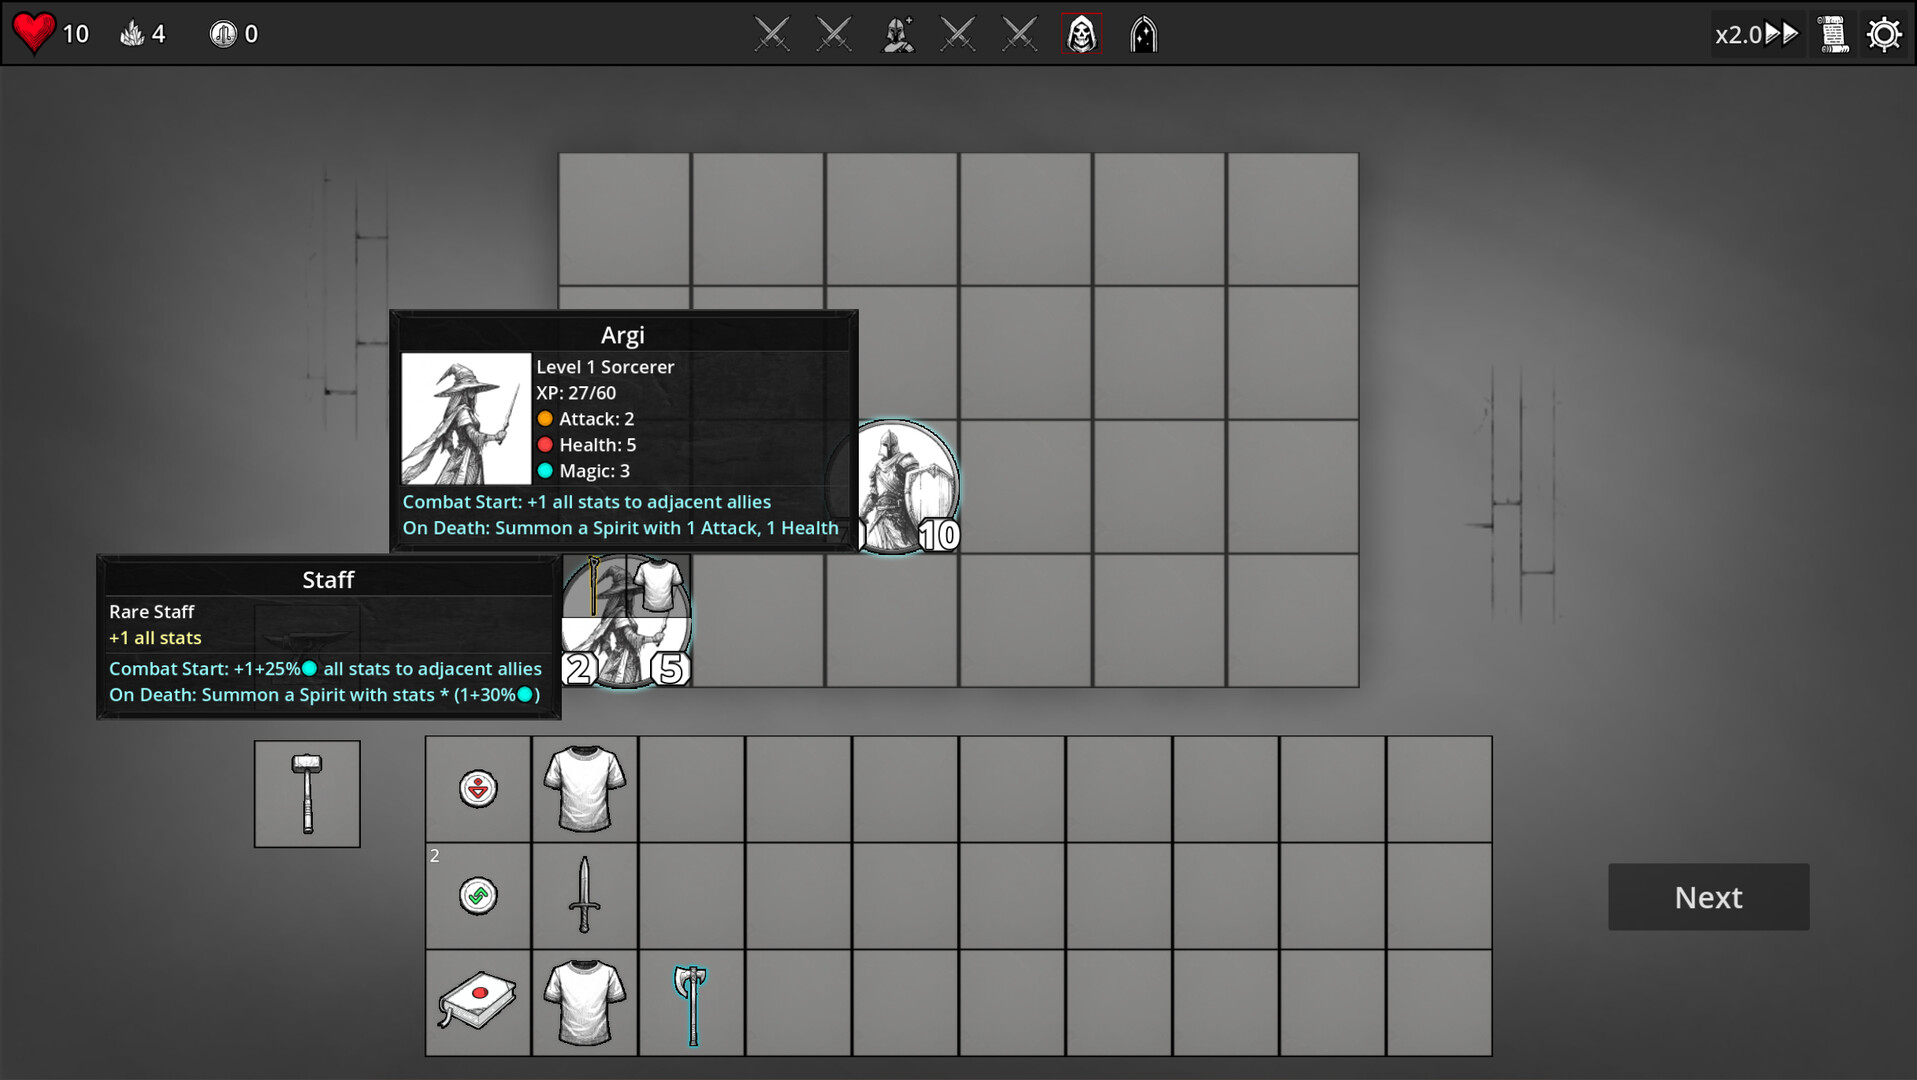Click the red heart potion item

tap(477, 788)
